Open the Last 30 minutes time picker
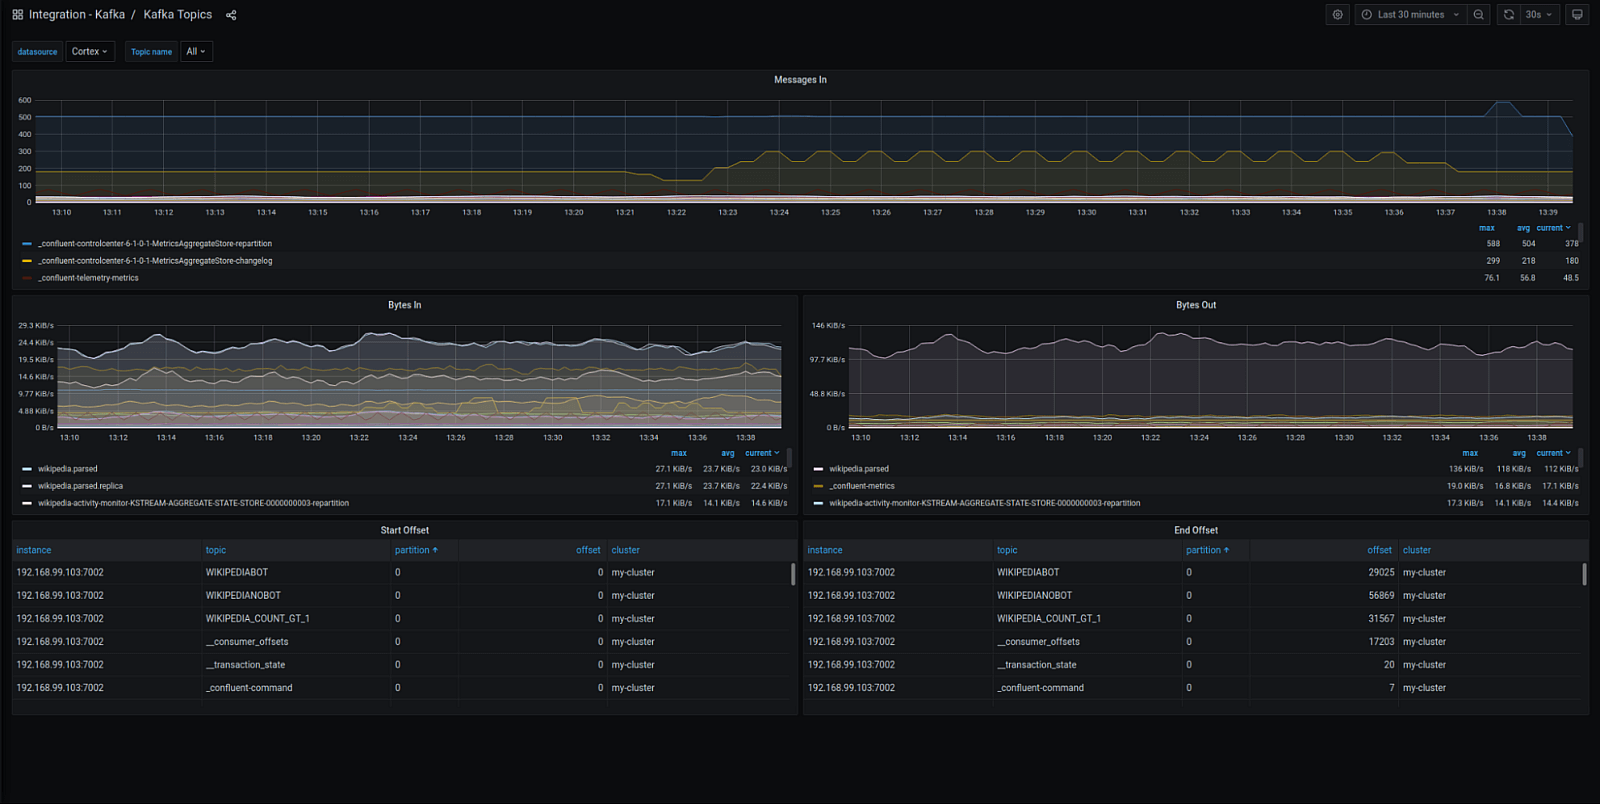1600x804 pixels. point(1410,15)
